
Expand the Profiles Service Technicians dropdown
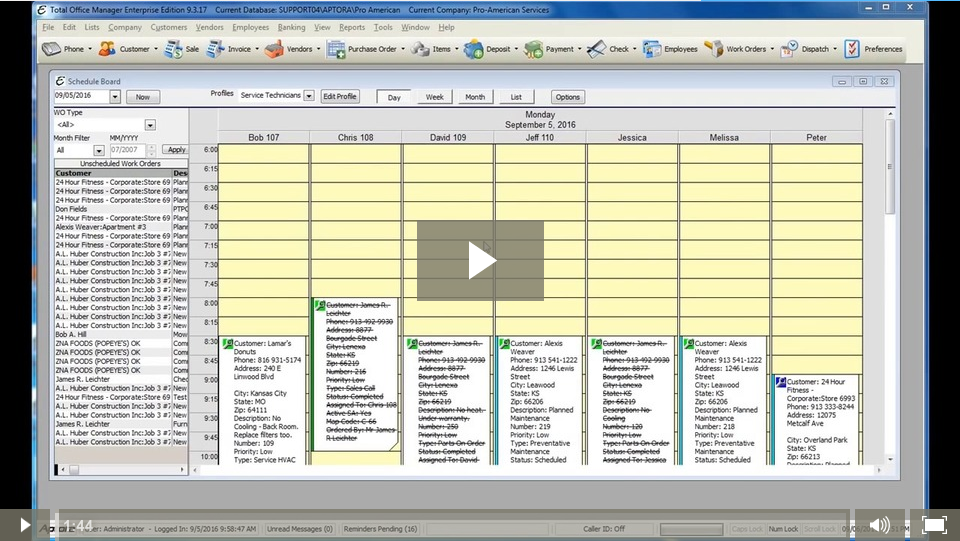pos(309,96)
